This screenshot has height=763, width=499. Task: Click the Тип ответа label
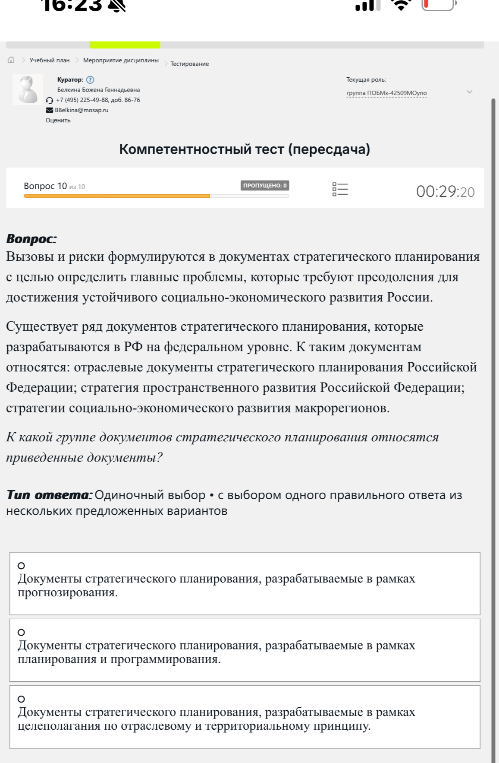[x=49, y=495]
